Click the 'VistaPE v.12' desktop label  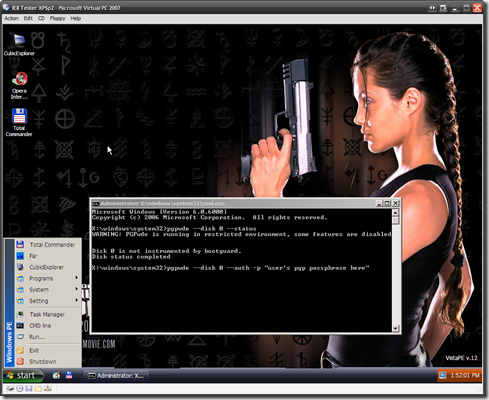pyautogui.click(x=461, y=358)
